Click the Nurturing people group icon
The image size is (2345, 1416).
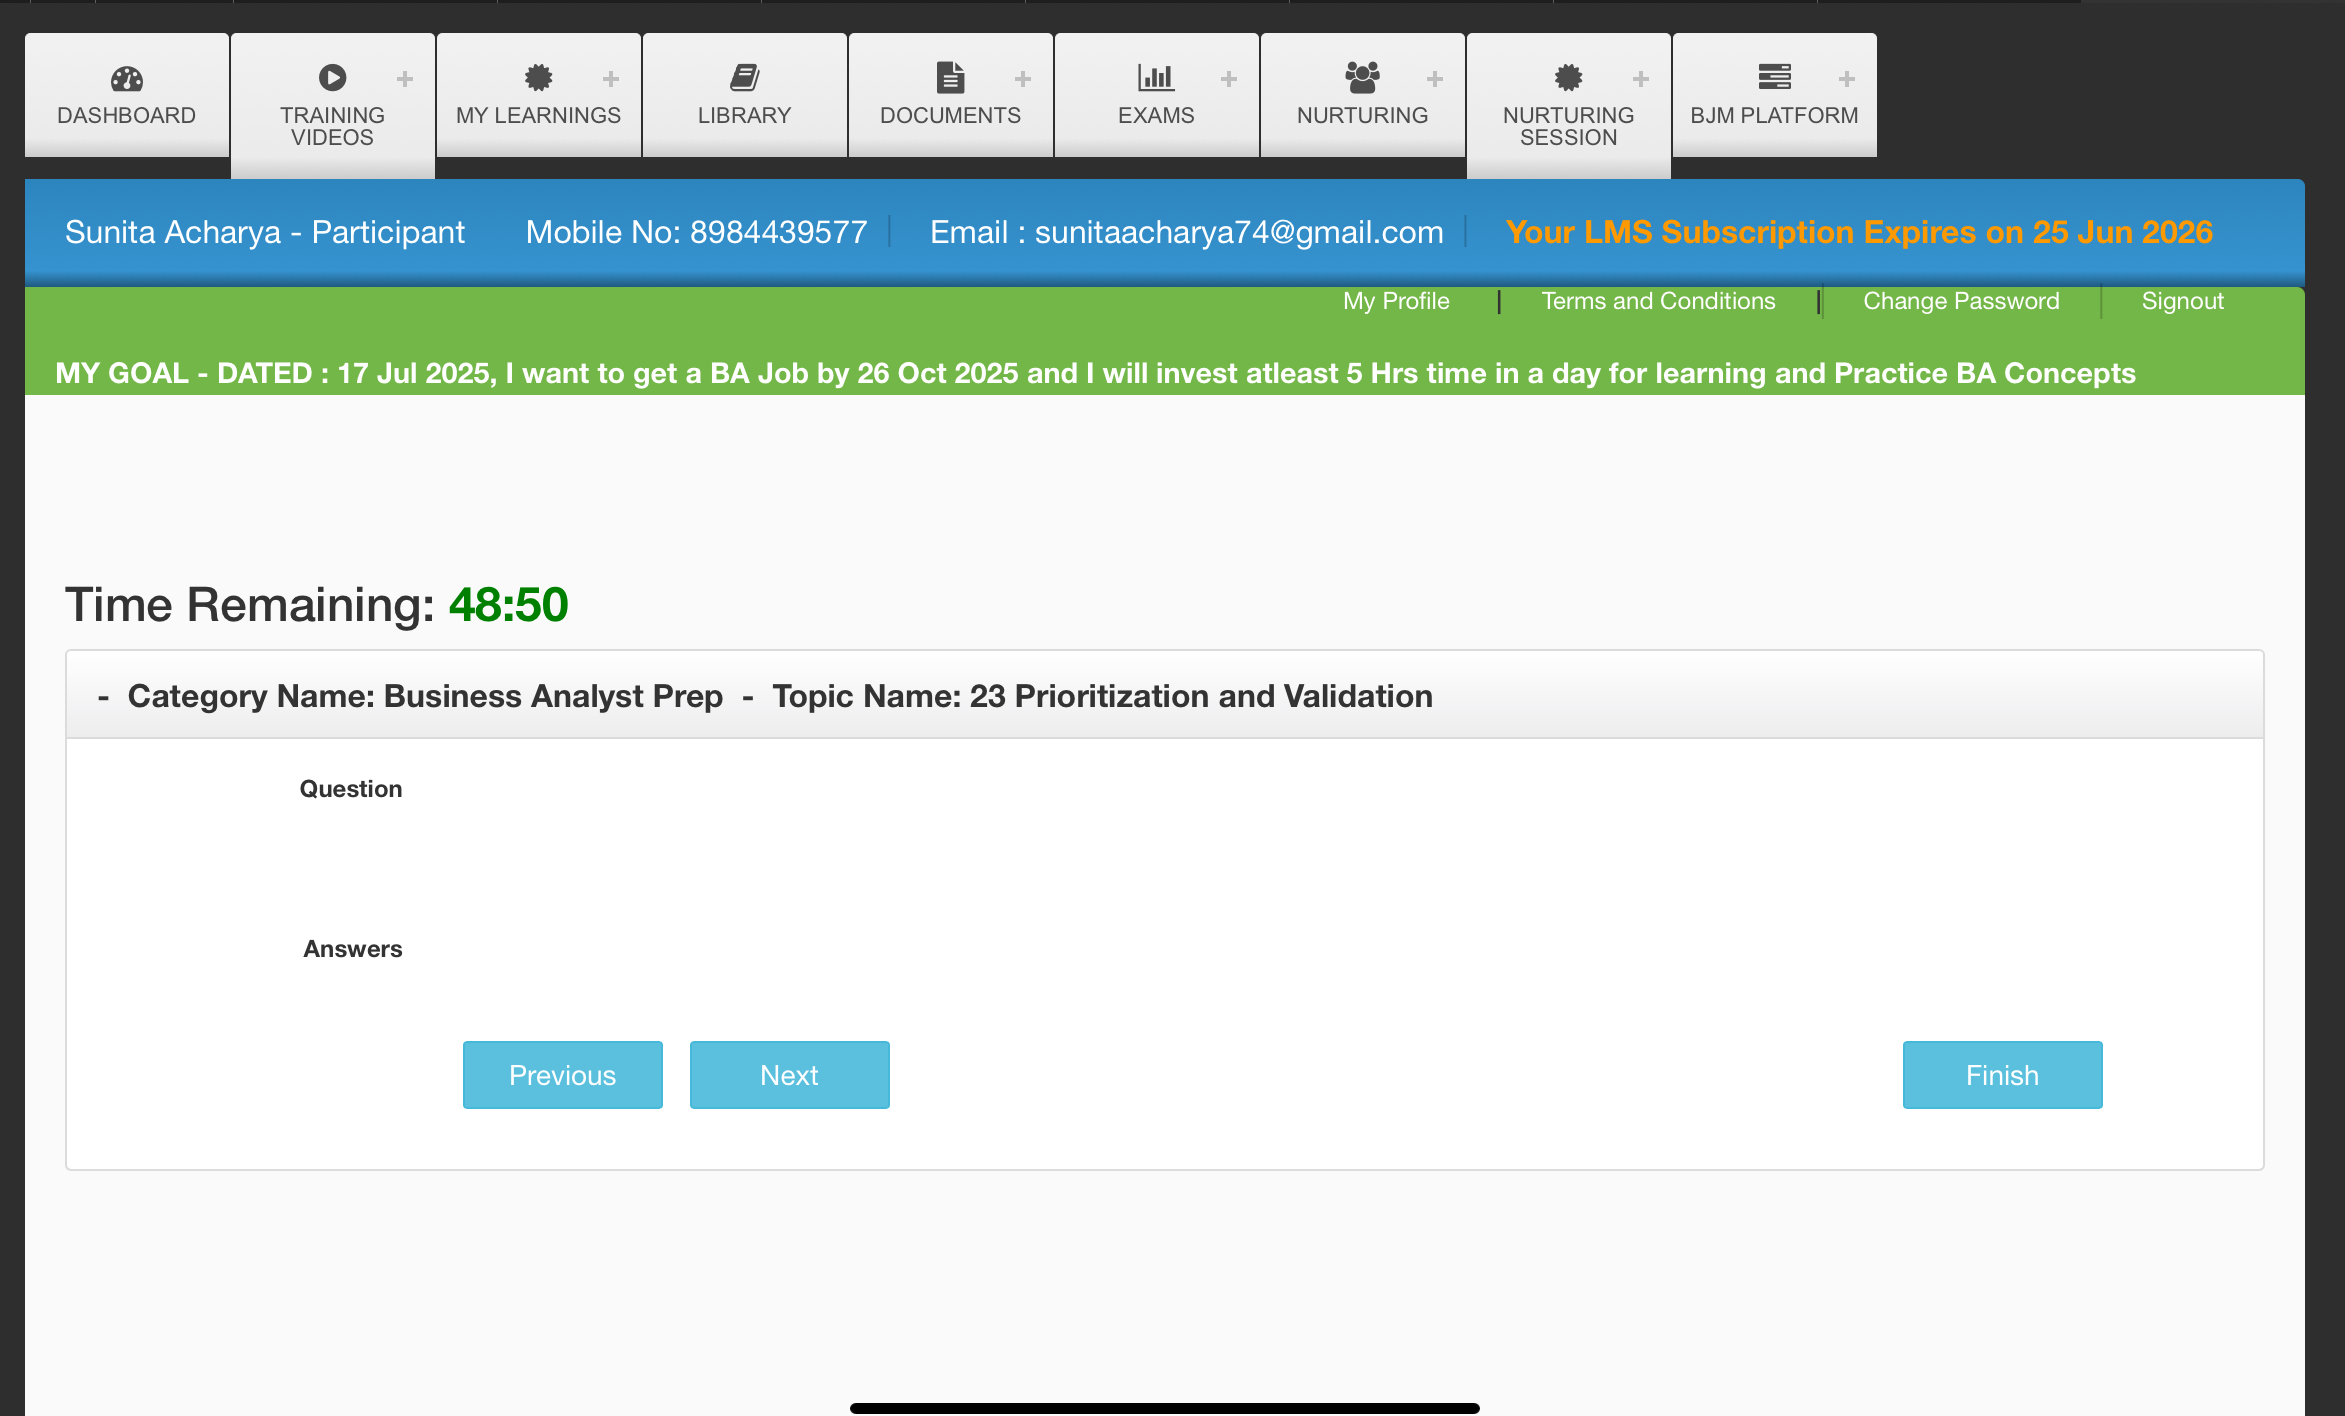point(1362,77)
